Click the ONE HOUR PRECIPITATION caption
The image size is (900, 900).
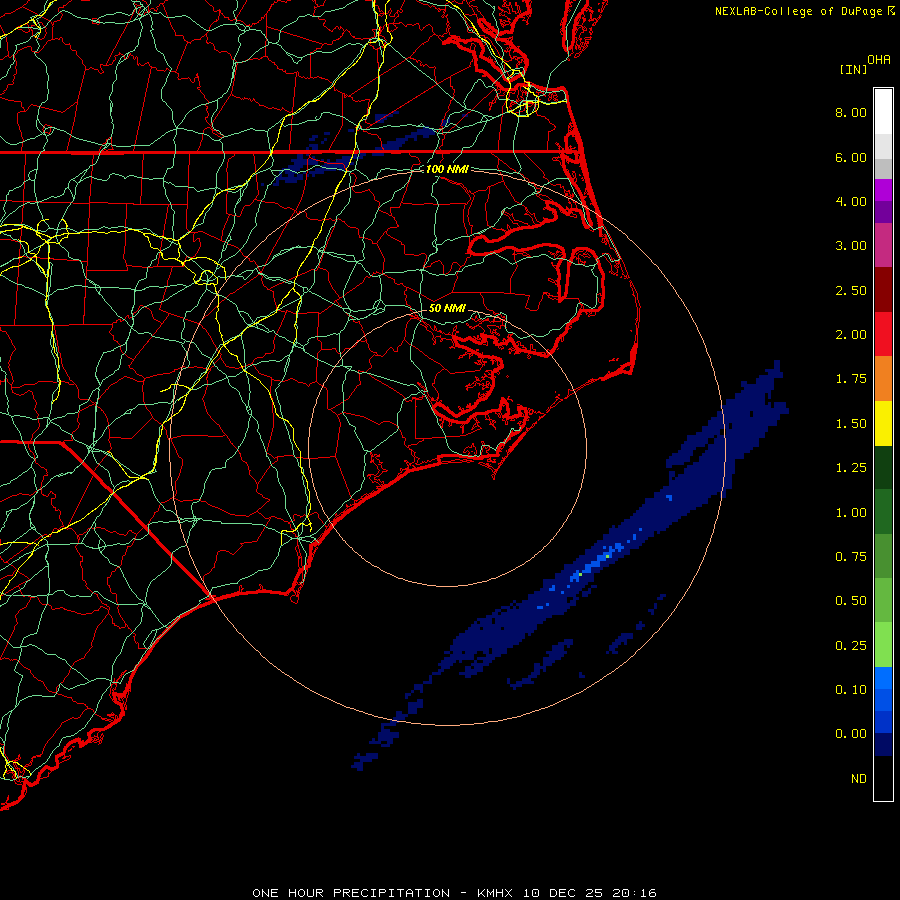click(351, 893)
